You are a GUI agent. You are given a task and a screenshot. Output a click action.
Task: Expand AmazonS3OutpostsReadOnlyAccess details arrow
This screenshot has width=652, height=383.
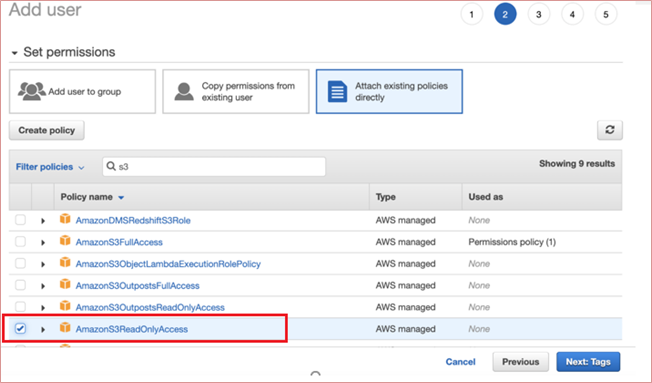coord(43,308)
